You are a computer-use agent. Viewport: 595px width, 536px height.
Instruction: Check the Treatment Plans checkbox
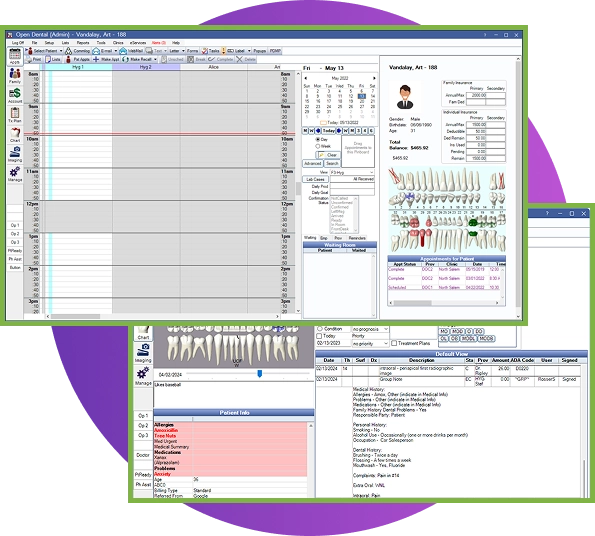point(394,343)
